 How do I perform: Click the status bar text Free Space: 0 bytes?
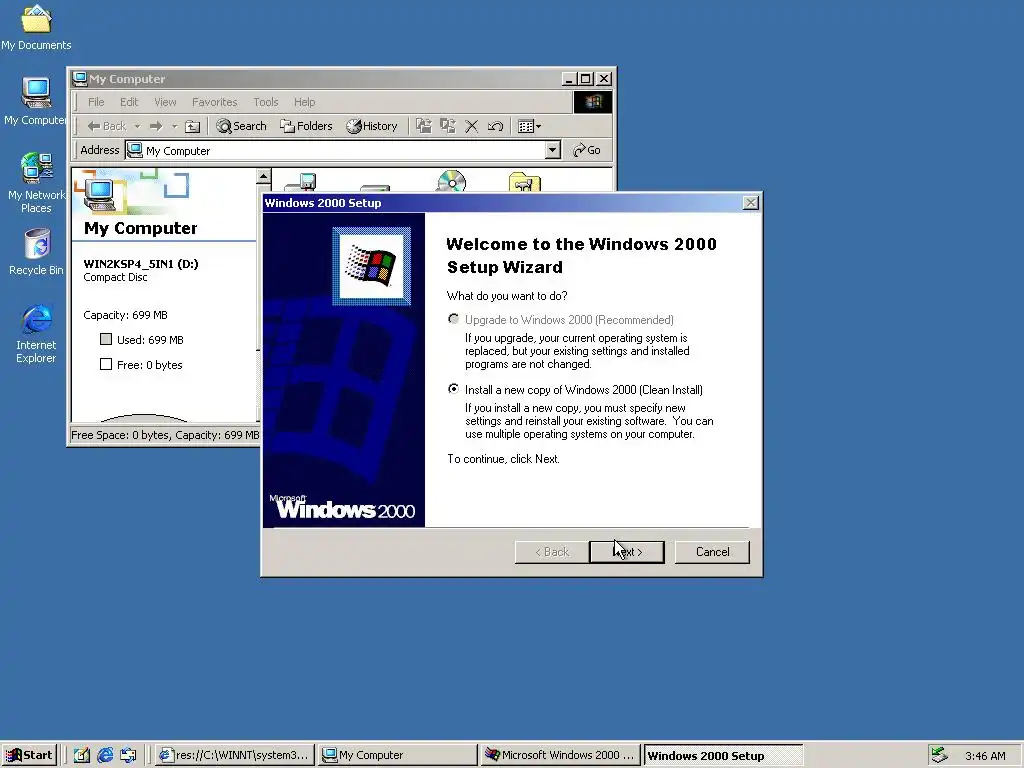click(120, 435)
